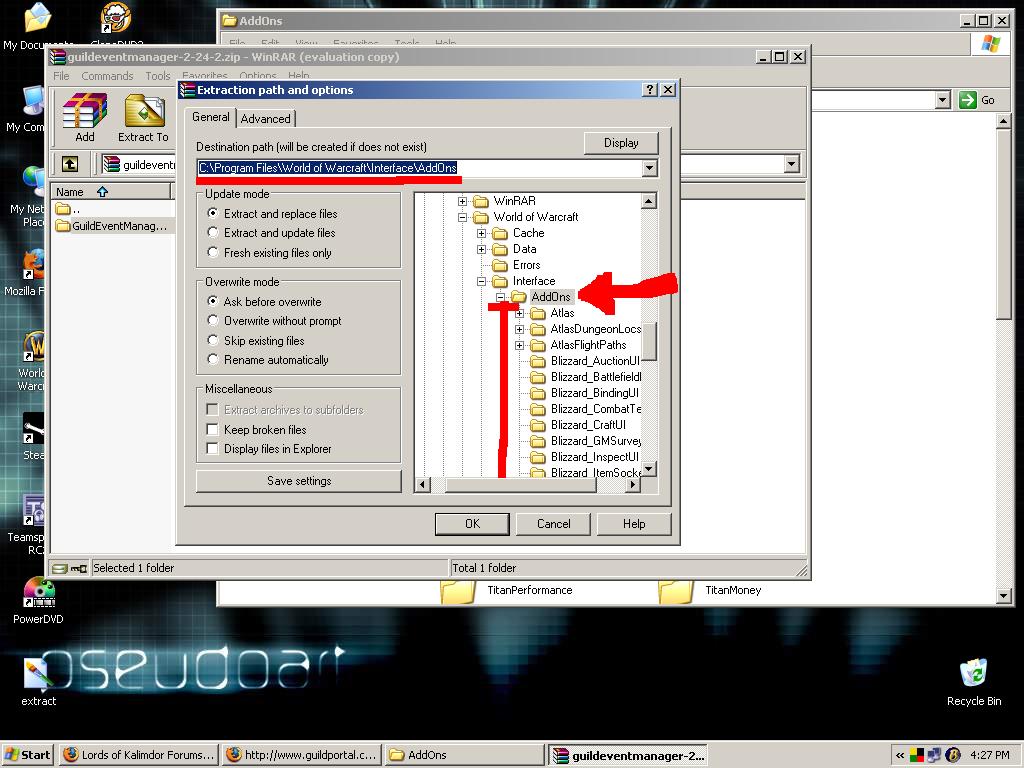Viewport: 1024px width, 768px height.
Task: Collapse the Interface tree node
Action: point(481,281)
